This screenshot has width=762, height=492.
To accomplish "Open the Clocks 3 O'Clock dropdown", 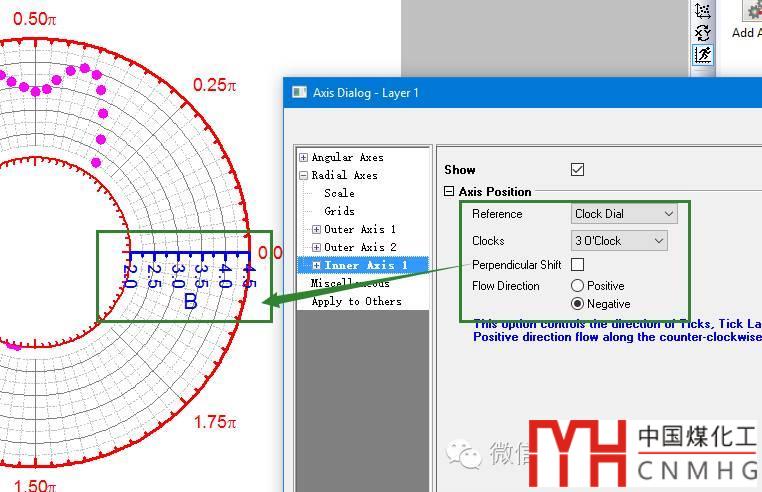I will point(619,241).
